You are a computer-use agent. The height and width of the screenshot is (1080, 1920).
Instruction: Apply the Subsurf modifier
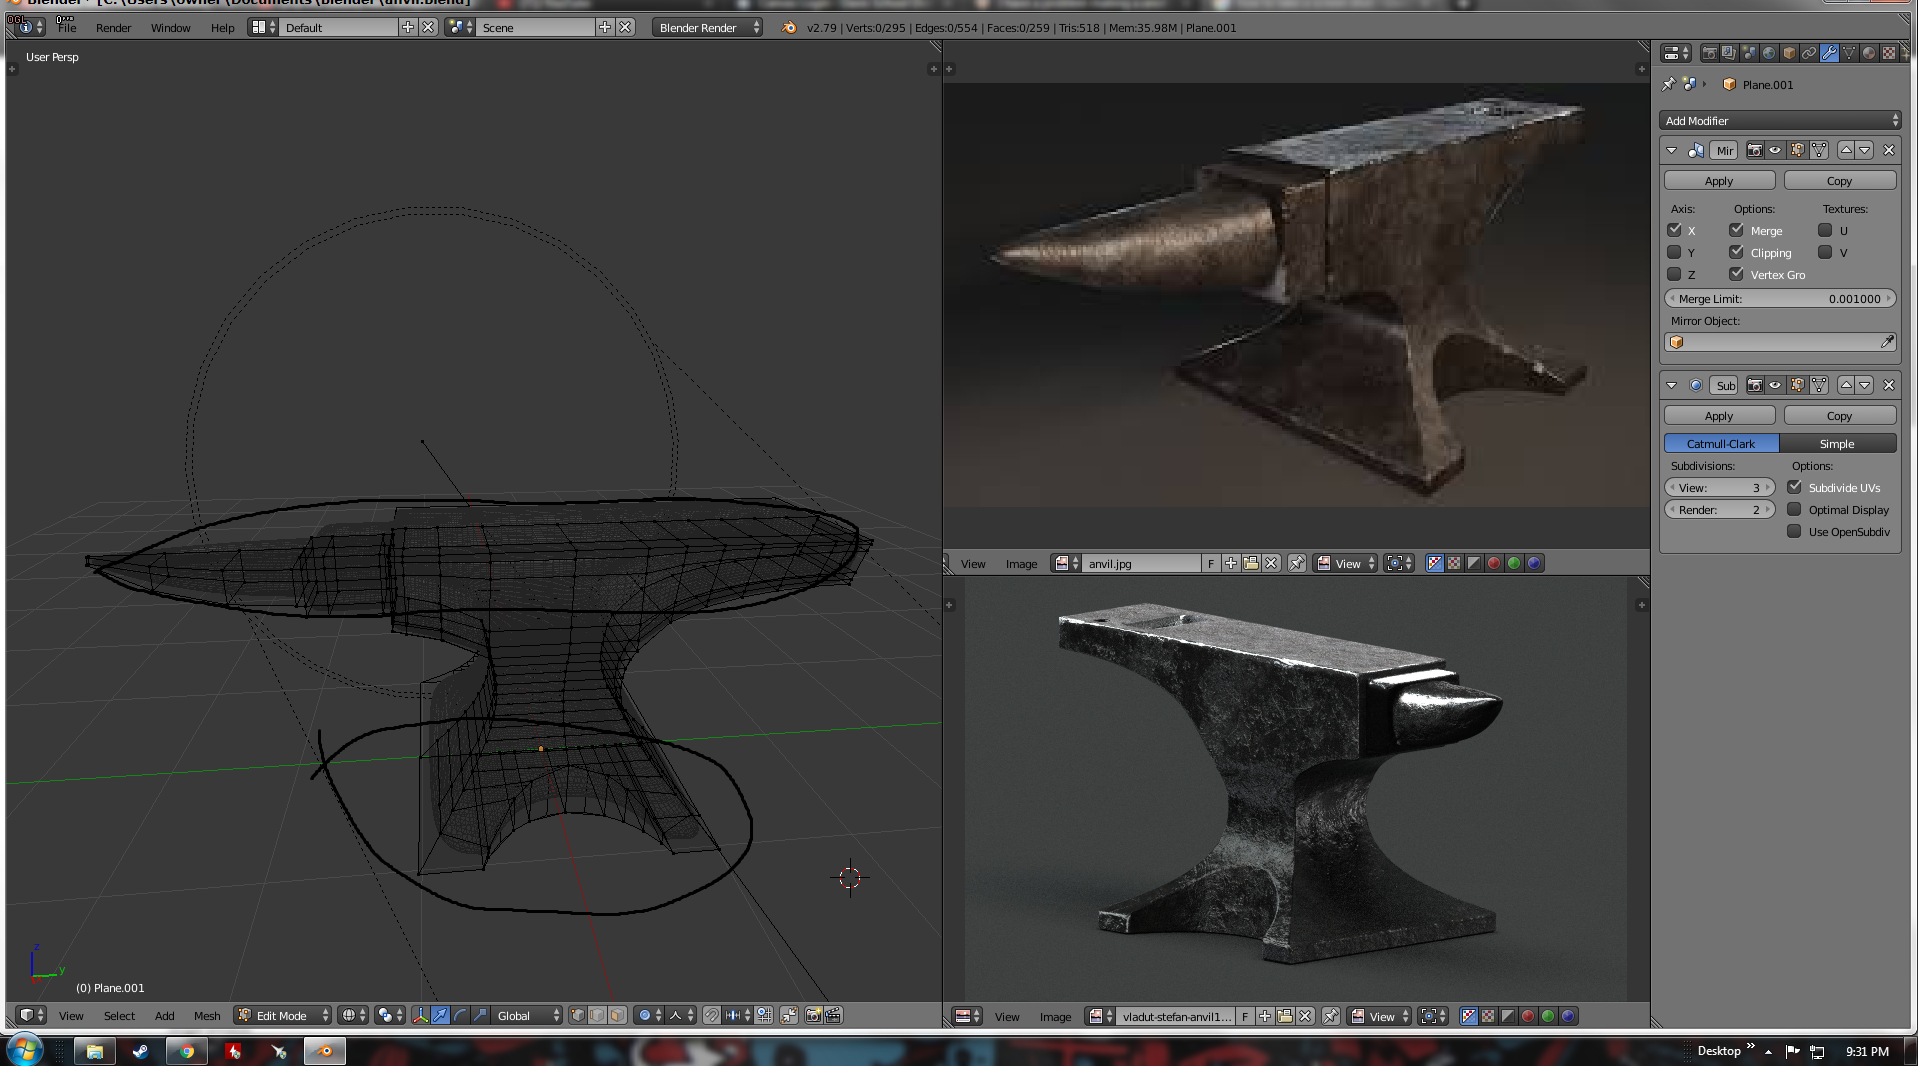pyautogui.click(x=1719, y=415)
